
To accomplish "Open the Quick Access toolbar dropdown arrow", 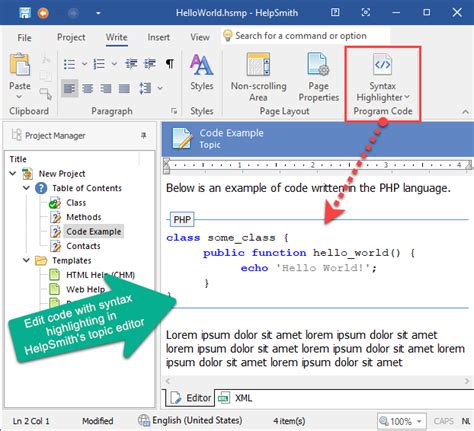I will click(98, 13).
